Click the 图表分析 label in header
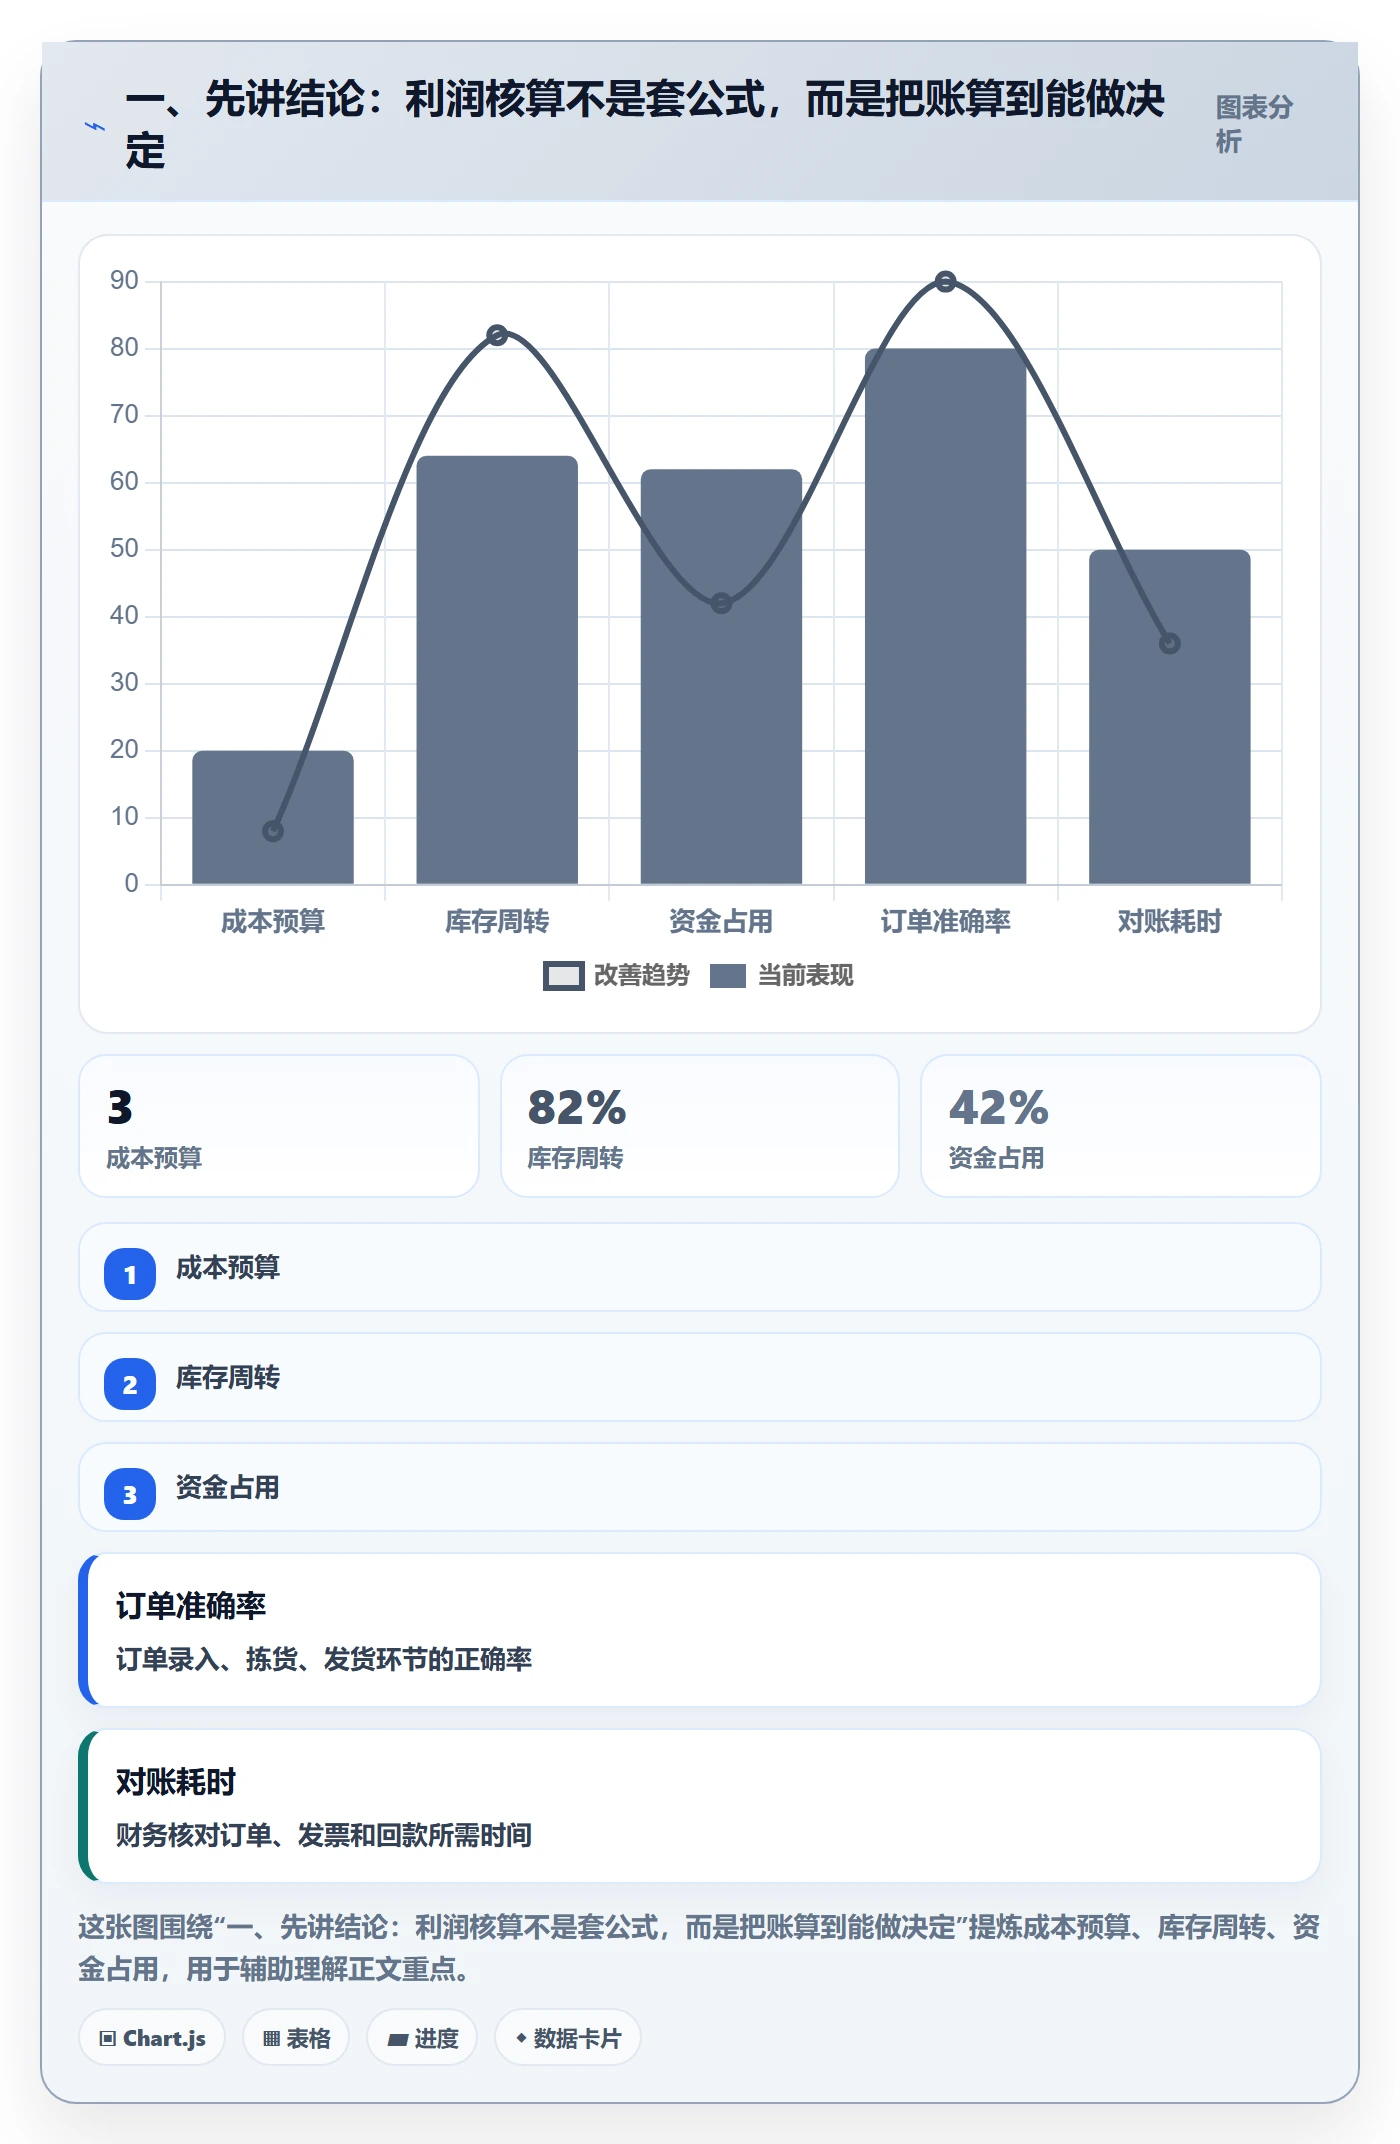1400x2144 pixels. (x=1254, y=124)
